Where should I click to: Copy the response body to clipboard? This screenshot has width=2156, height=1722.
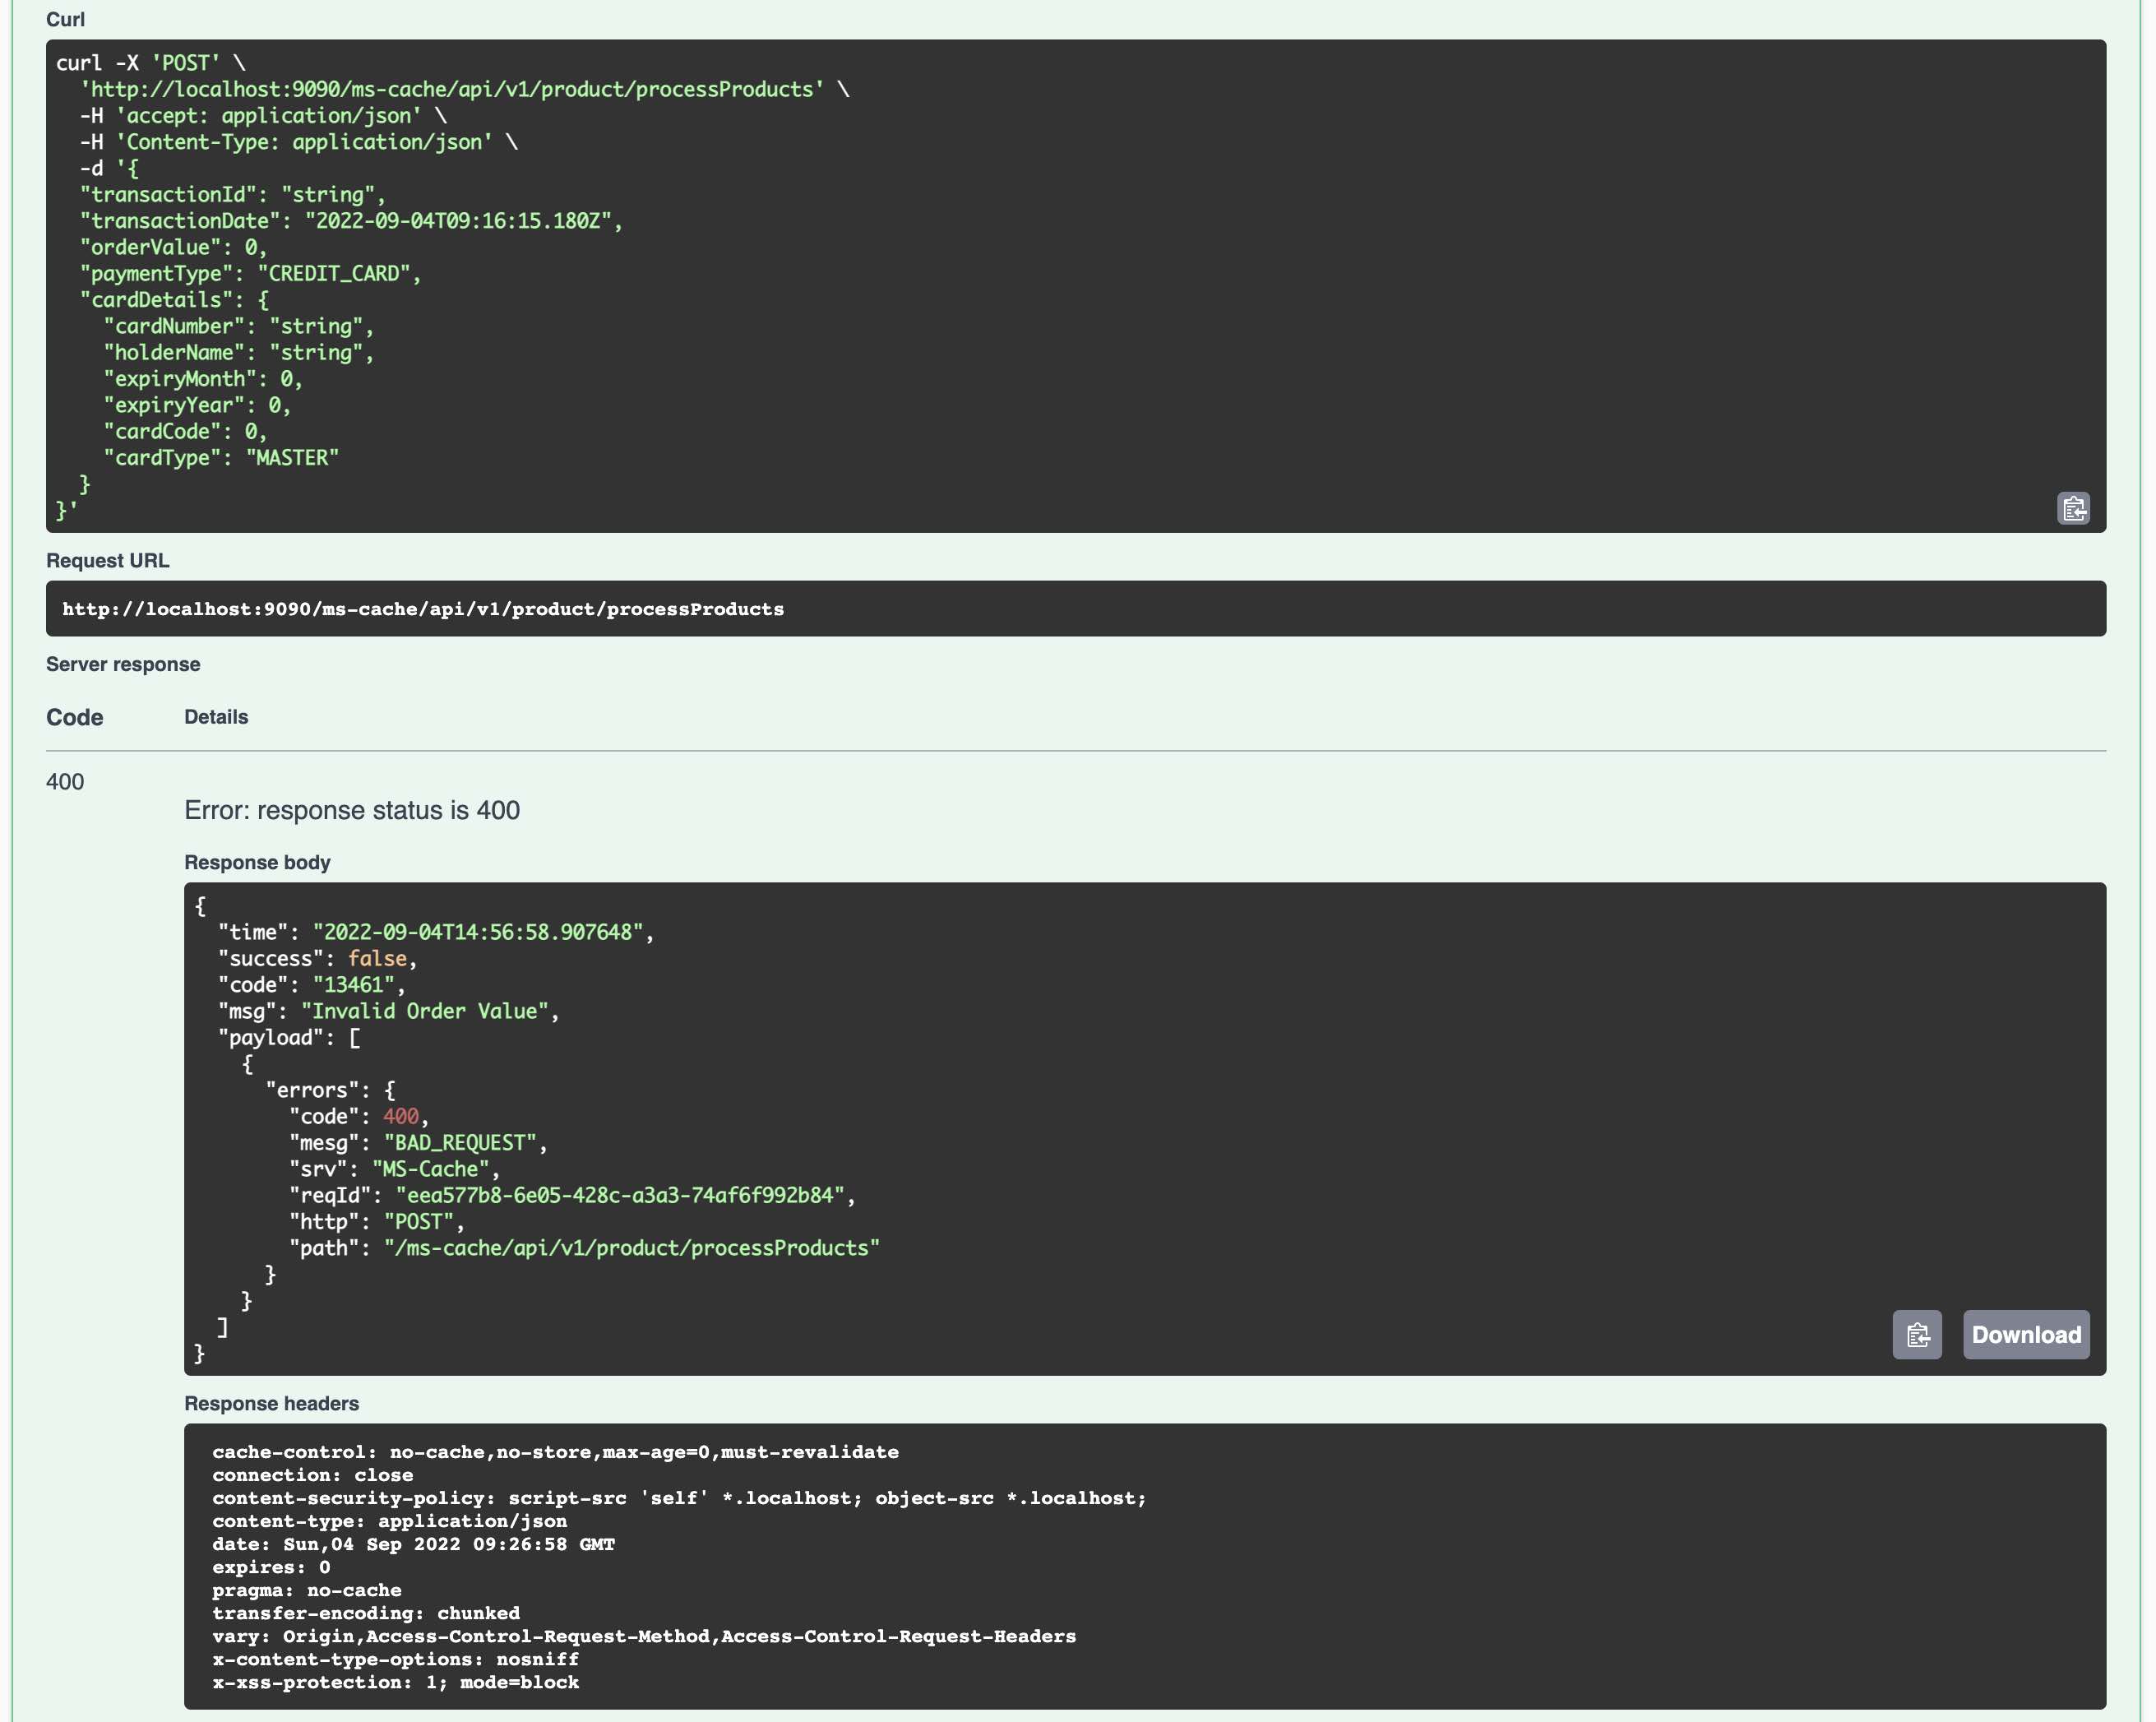1916,1334
